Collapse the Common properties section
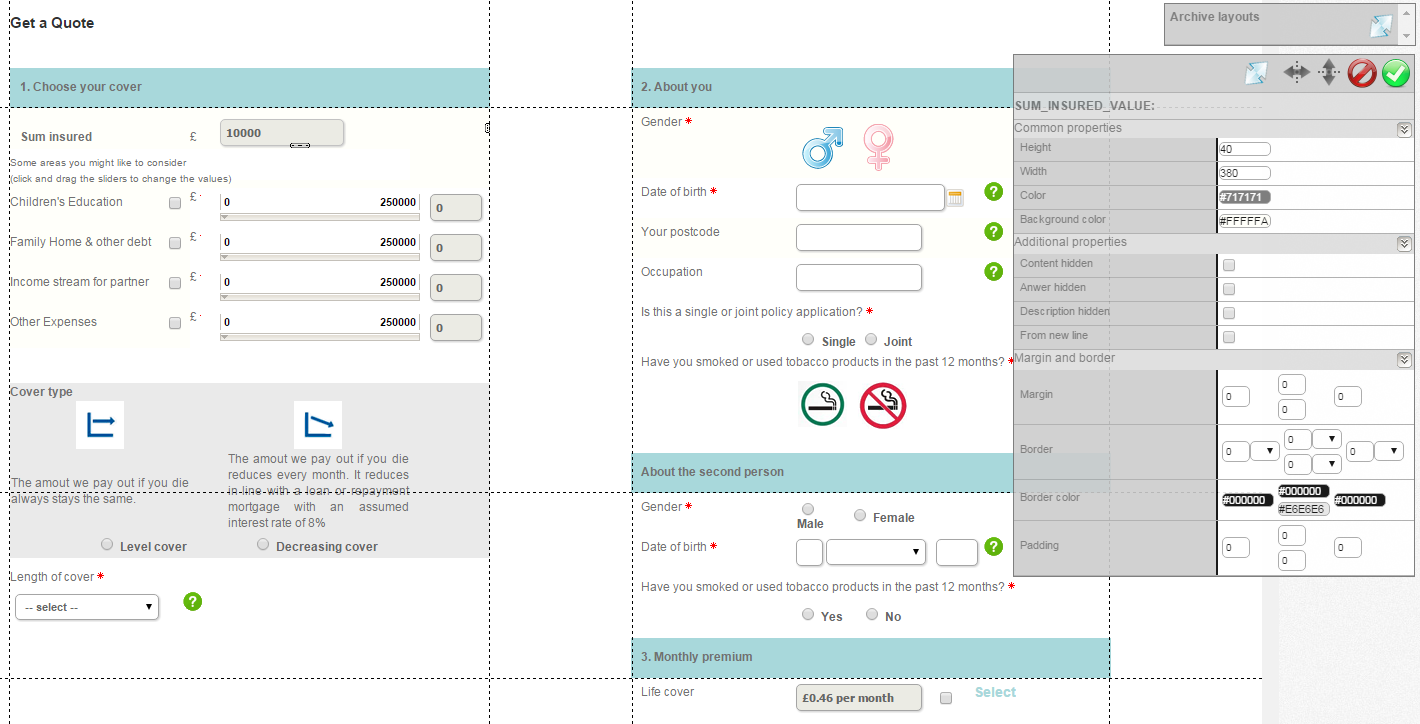The image size is (1420, 724). (1404, 129)
